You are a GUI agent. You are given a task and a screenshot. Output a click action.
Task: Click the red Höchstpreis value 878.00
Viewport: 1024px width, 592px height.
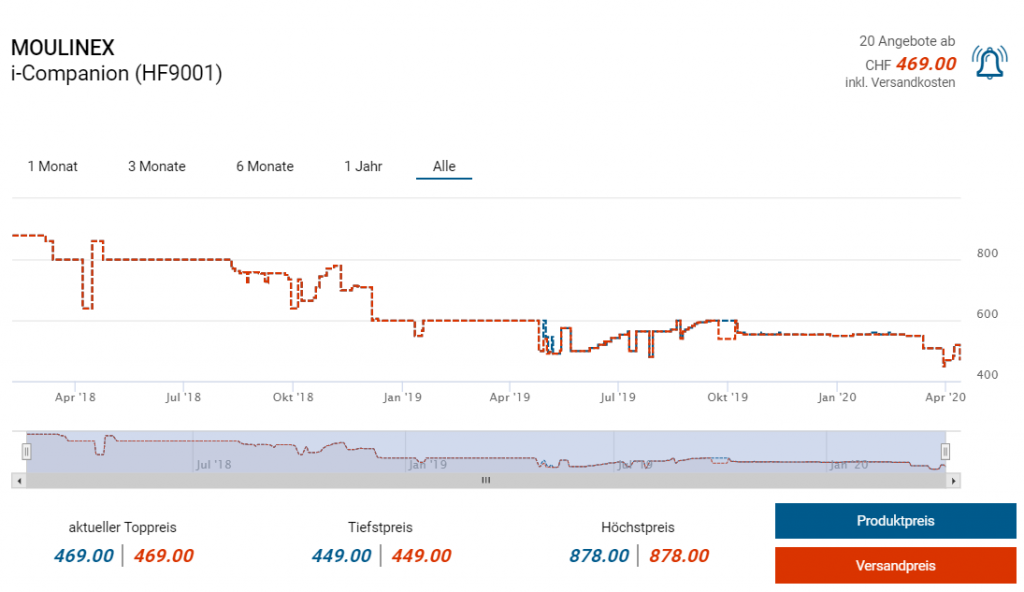tap(679, 556)
